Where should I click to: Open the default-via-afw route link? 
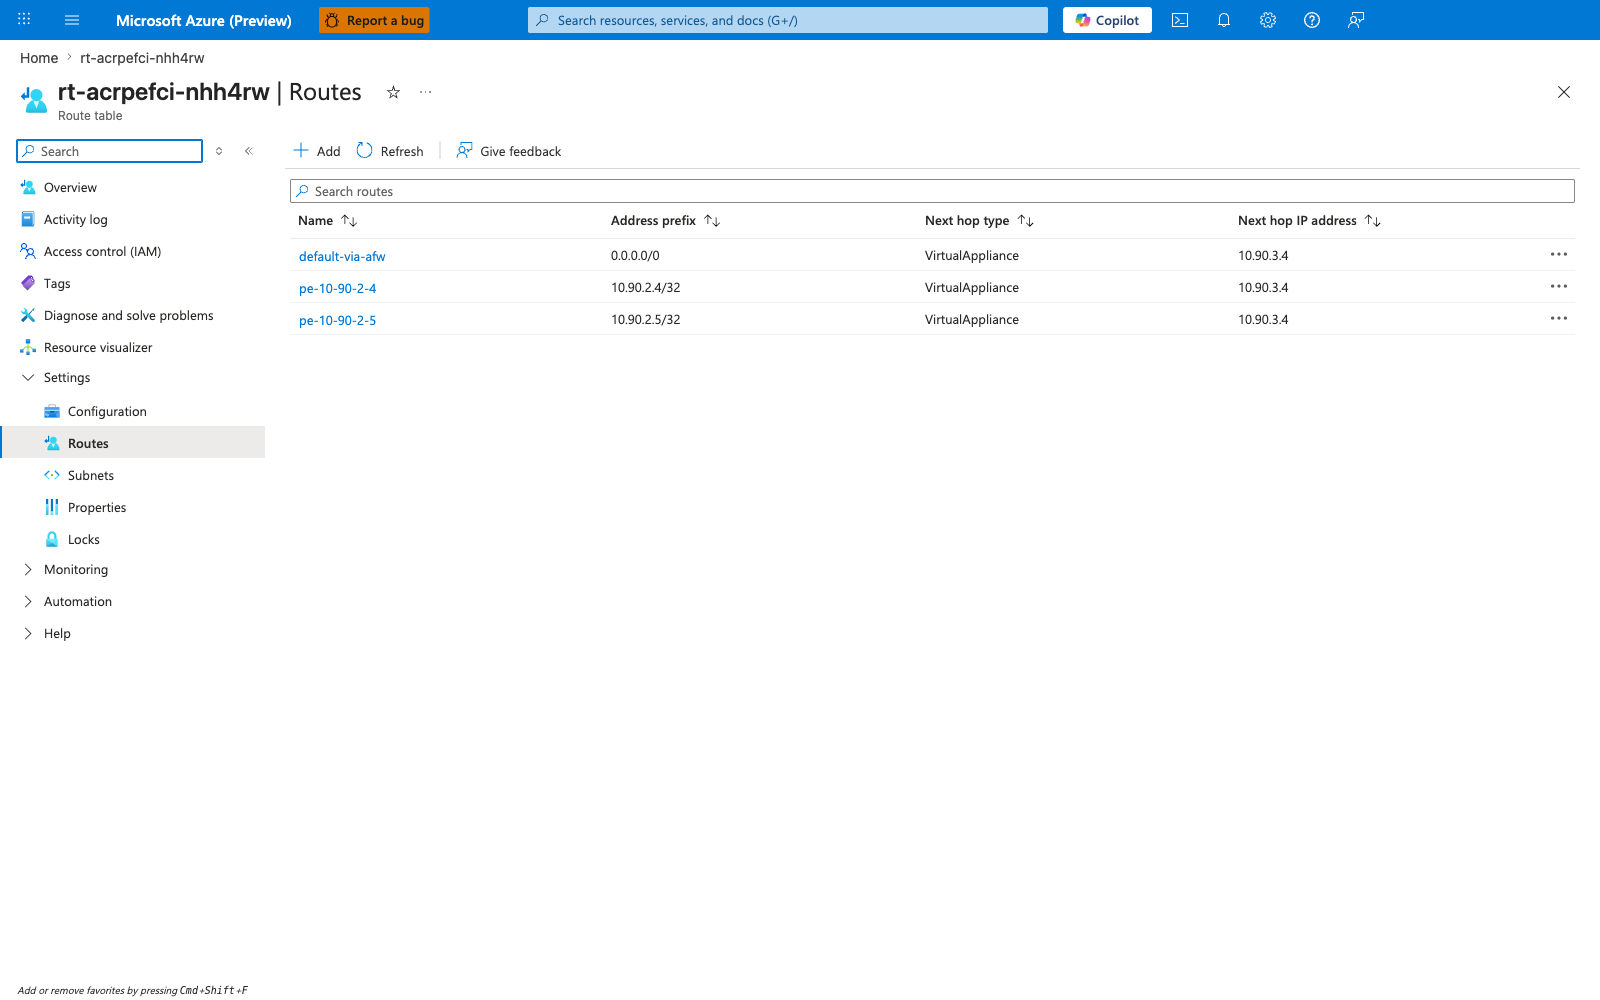click(x=342, y=256)
